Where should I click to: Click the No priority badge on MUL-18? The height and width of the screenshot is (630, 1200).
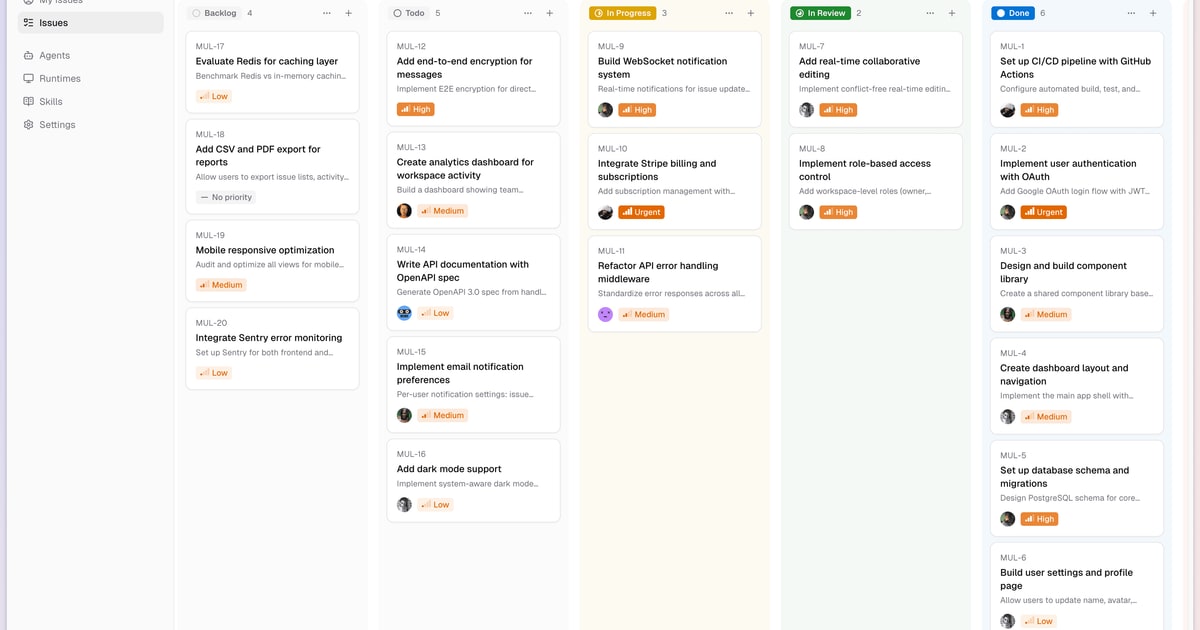tap(226, 197)
